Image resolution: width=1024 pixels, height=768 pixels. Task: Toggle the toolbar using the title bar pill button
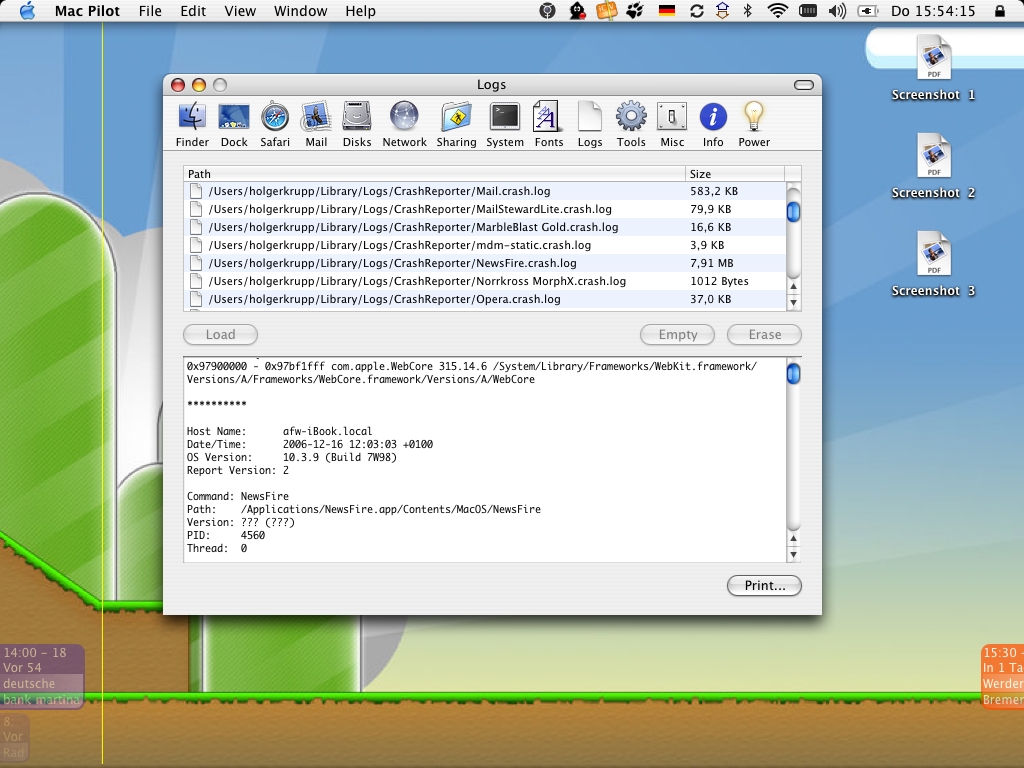pos(803,85)
